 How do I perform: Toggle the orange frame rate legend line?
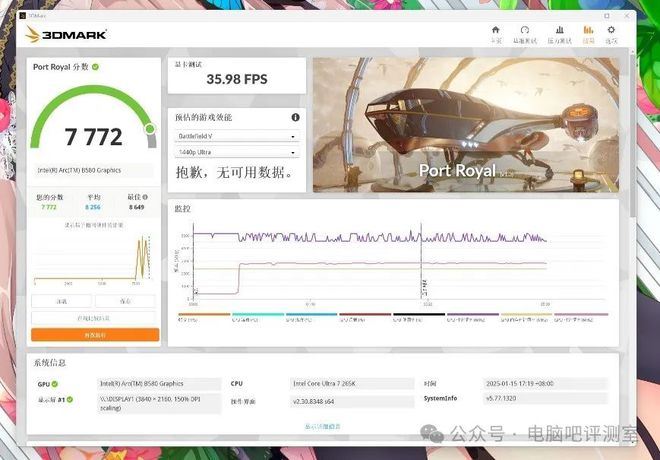pos(204,316)
